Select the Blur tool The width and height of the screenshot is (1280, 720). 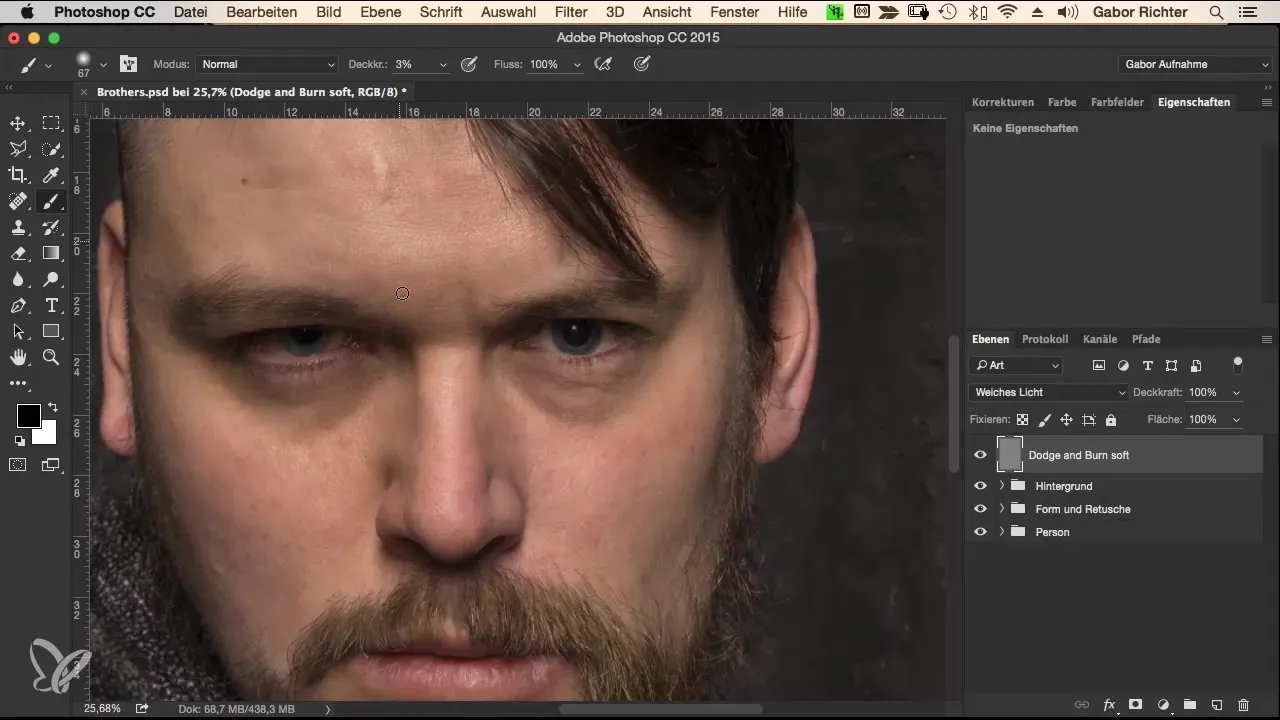[18, 280]
